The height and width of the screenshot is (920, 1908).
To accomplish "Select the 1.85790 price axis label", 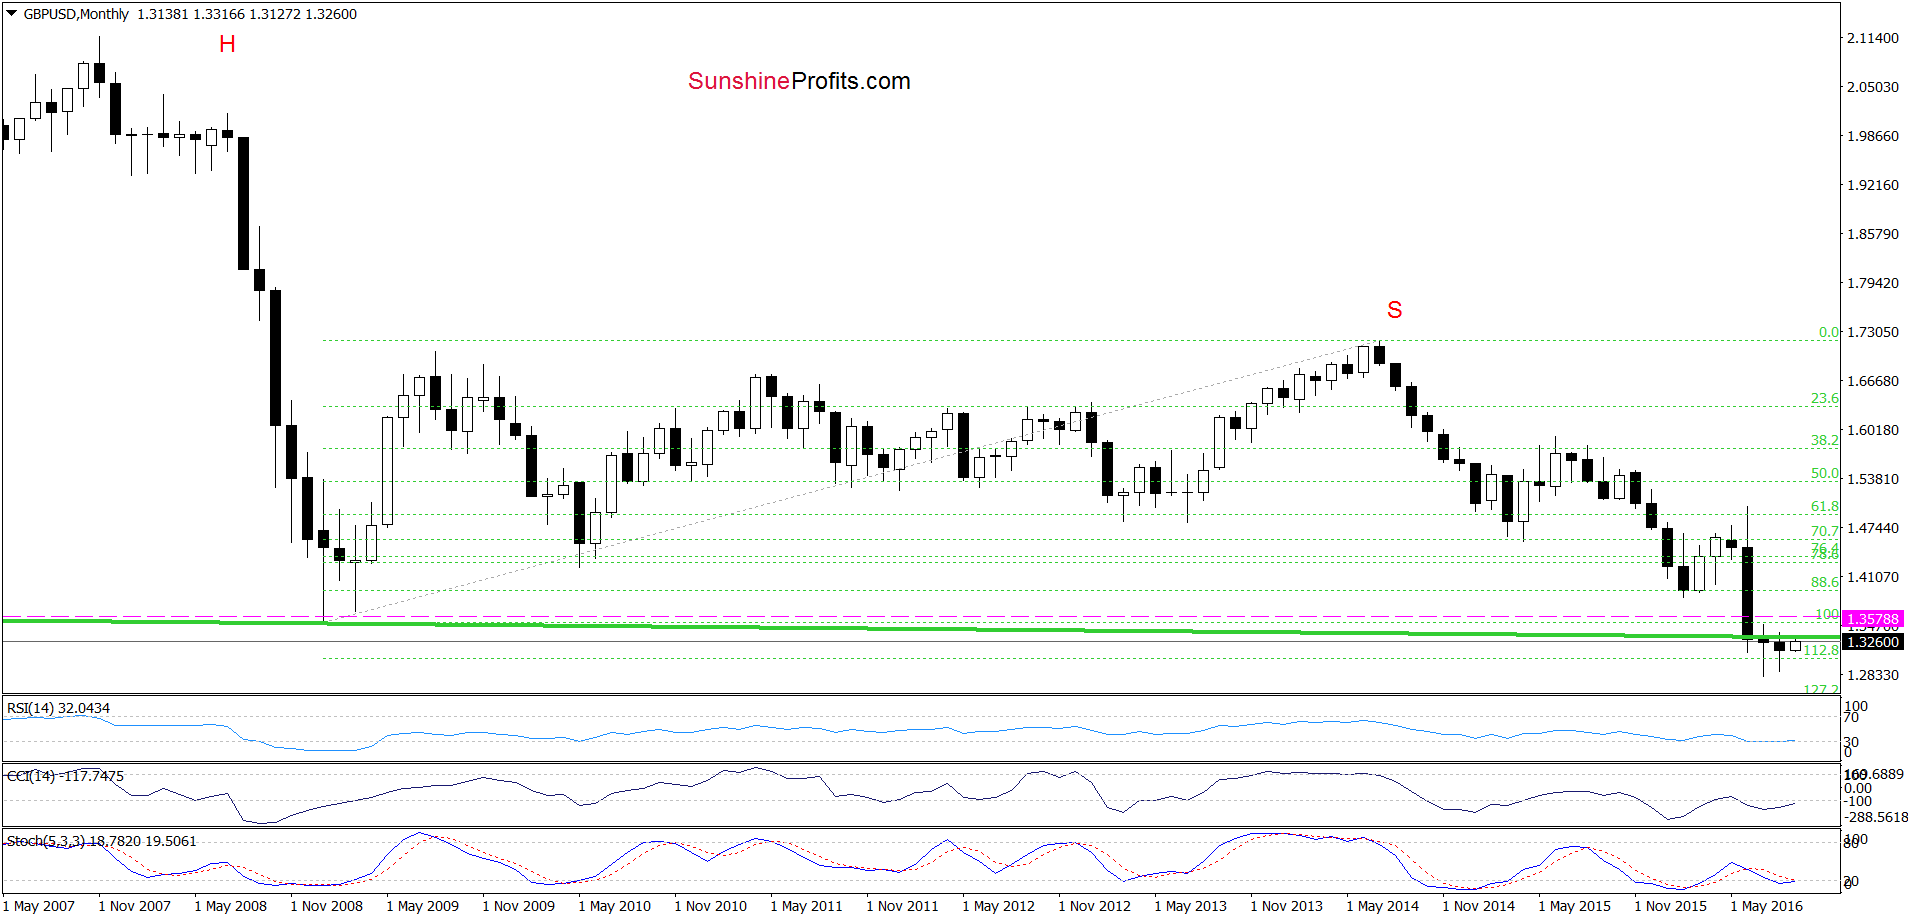I will pos(1872,234).
